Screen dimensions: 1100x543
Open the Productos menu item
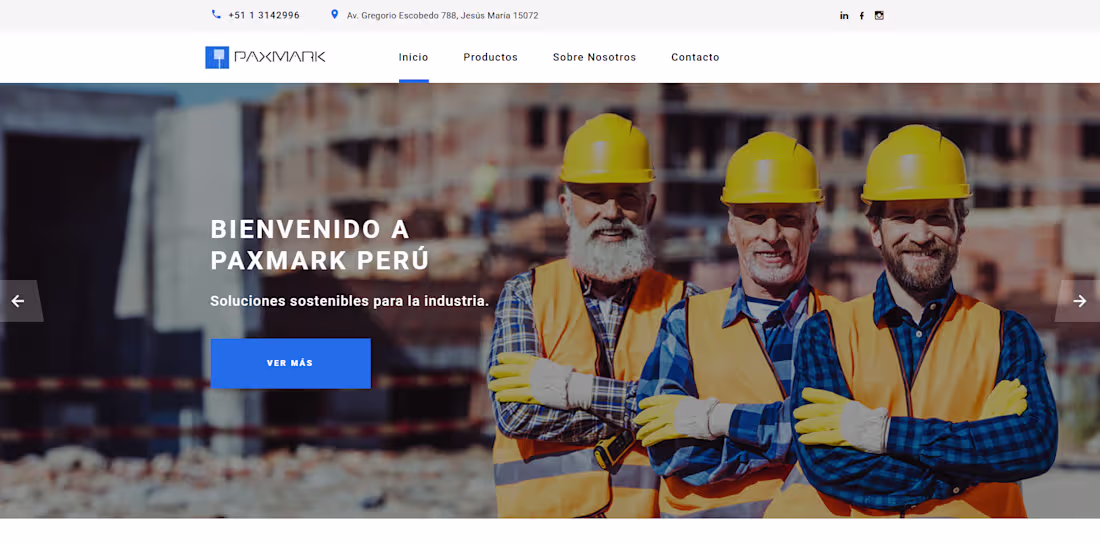490,58
